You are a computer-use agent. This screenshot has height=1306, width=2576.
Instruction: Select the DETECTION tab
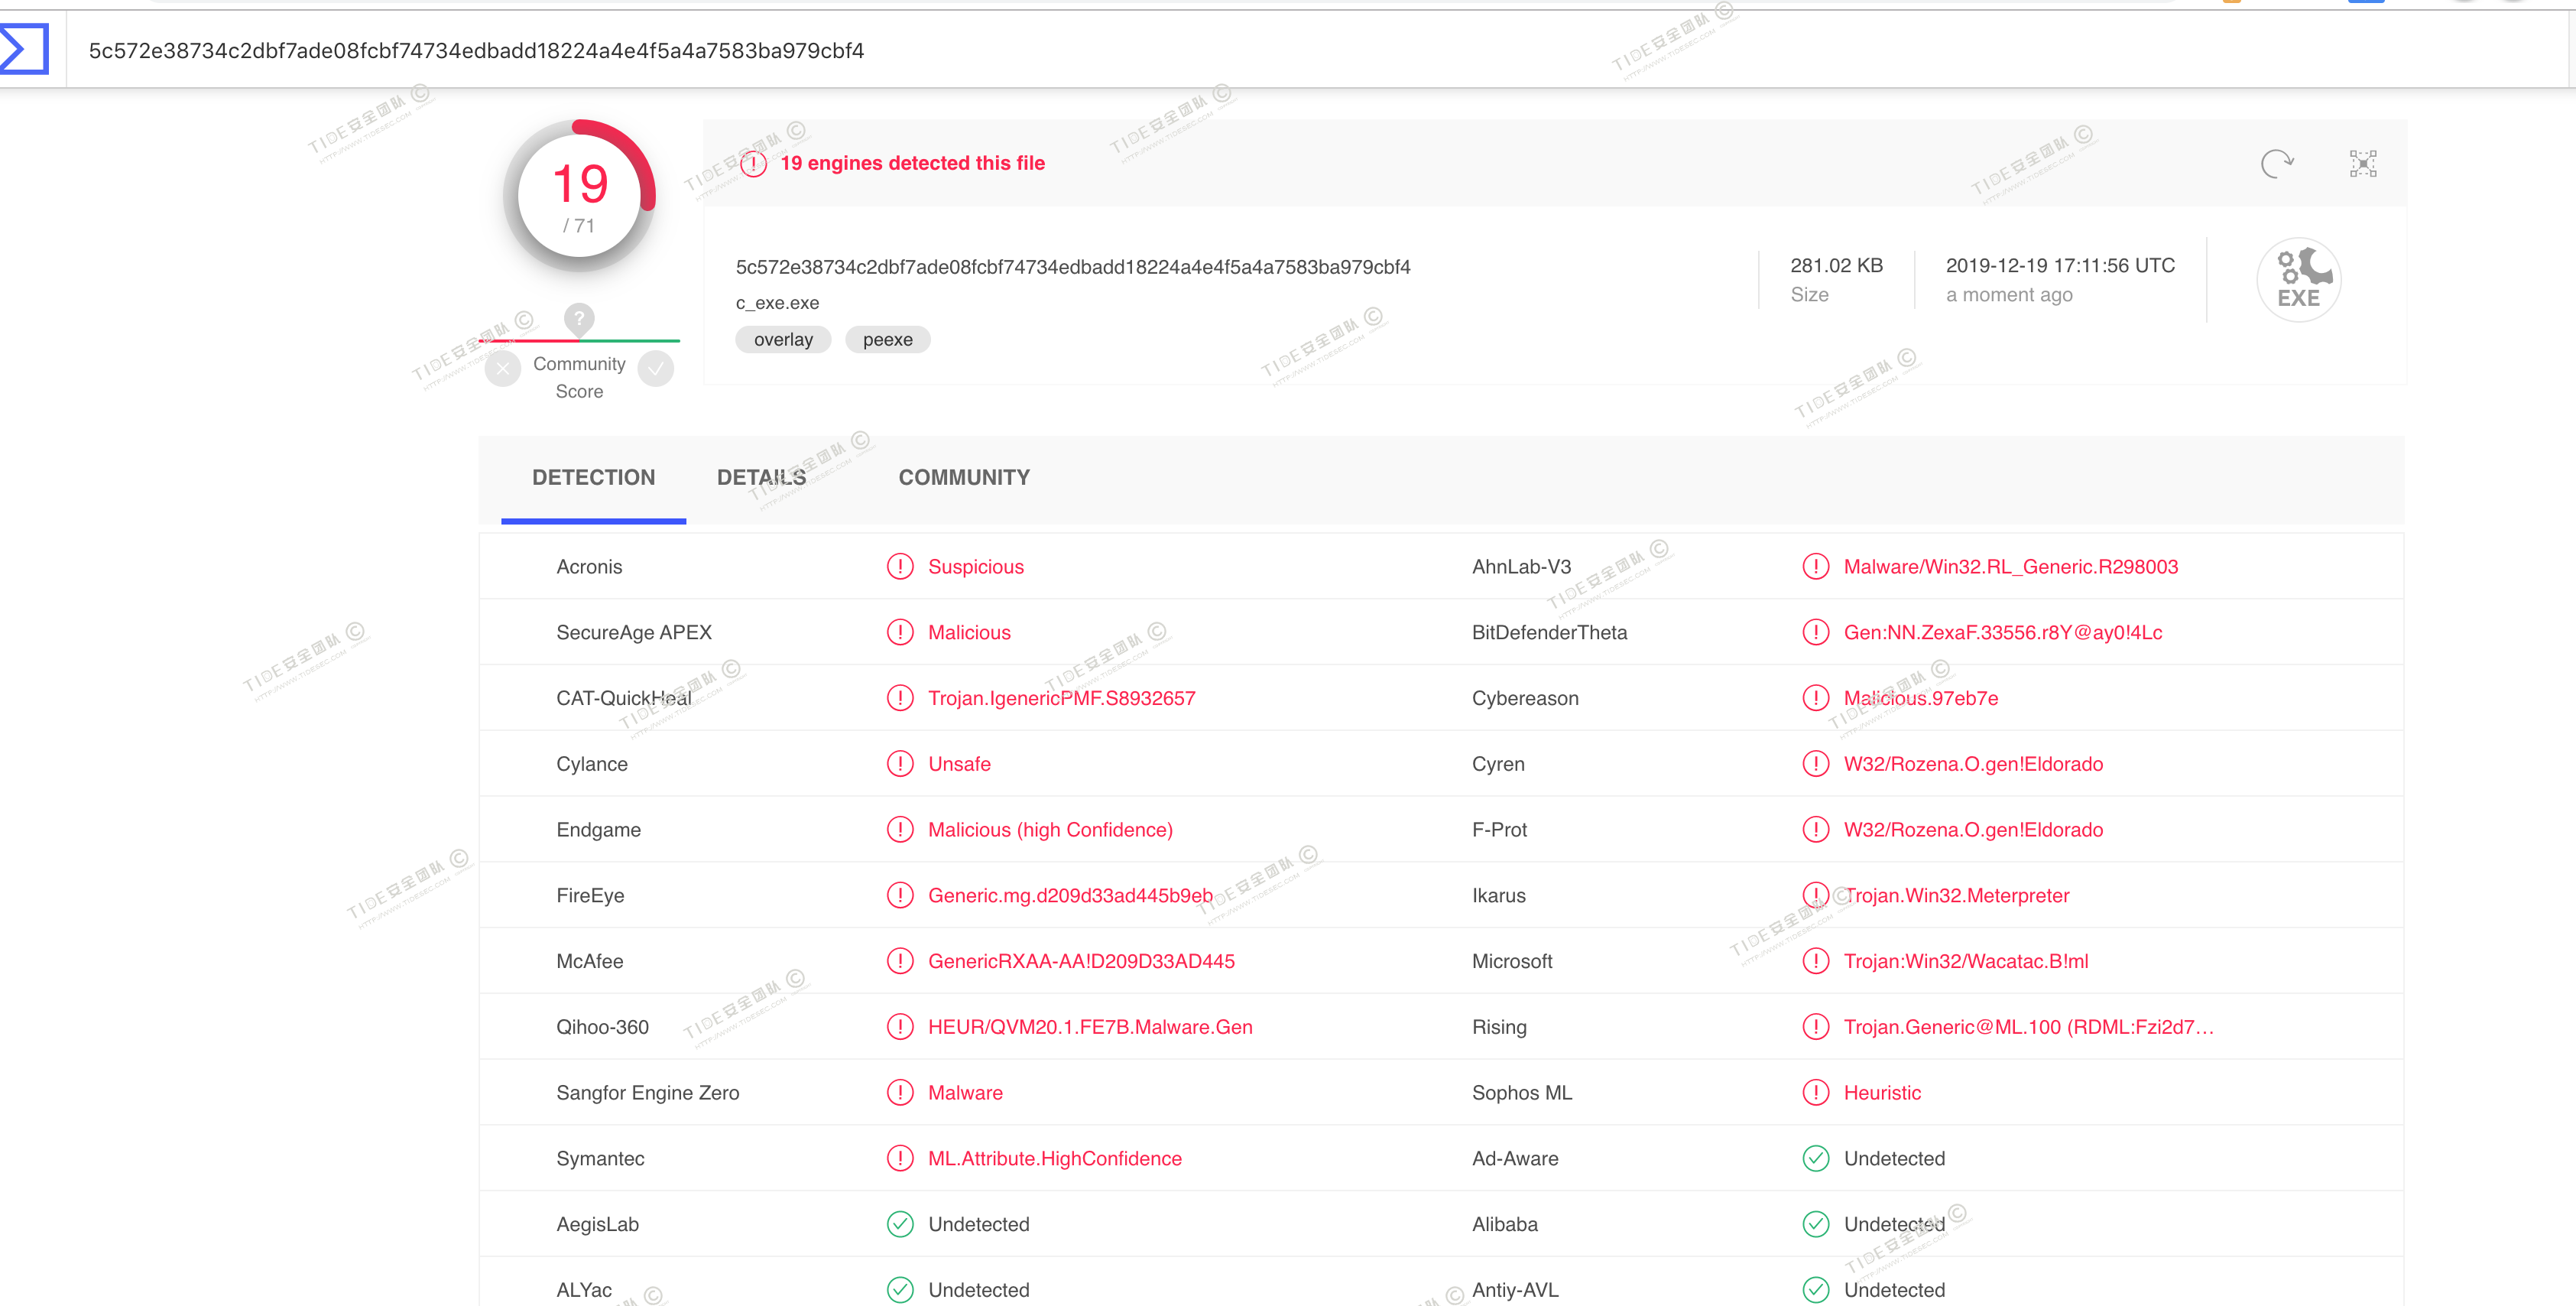593,478
